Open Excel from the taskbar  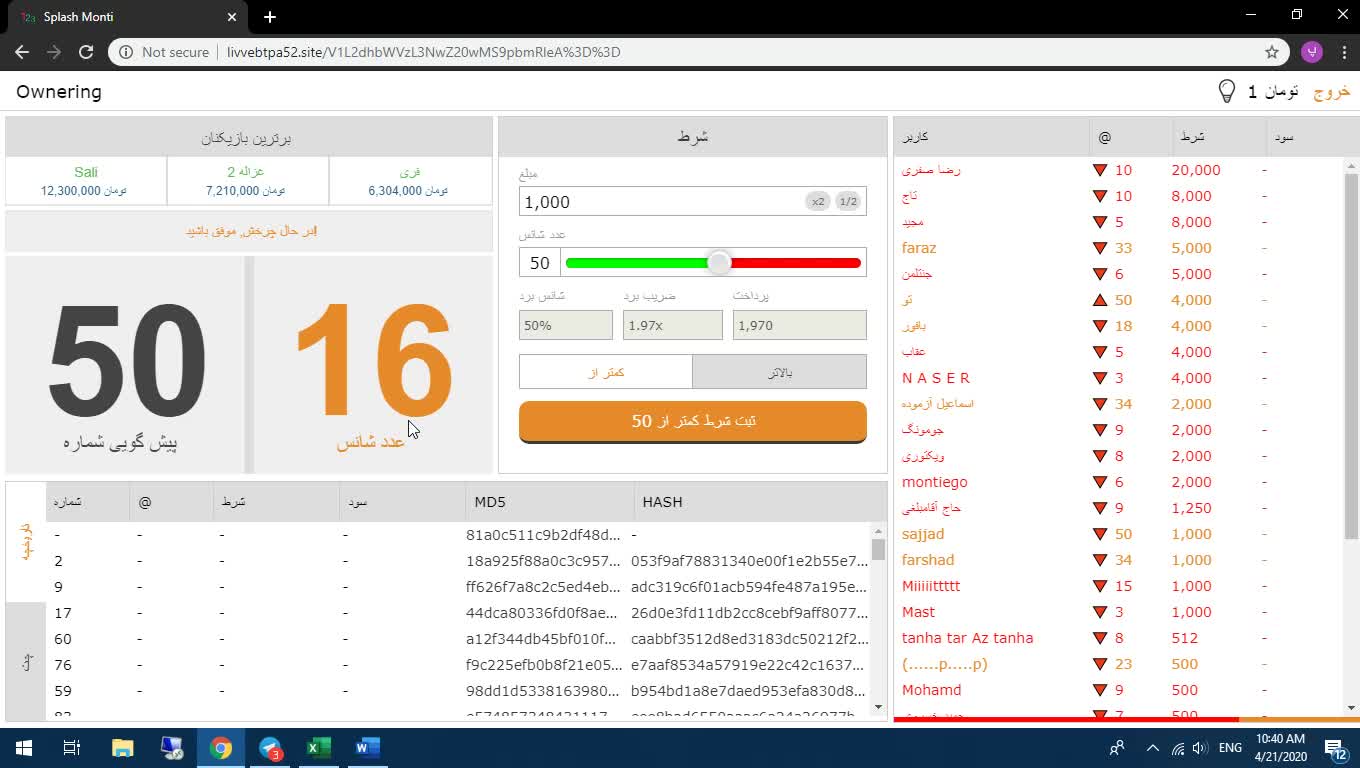[x=319, y=748]
